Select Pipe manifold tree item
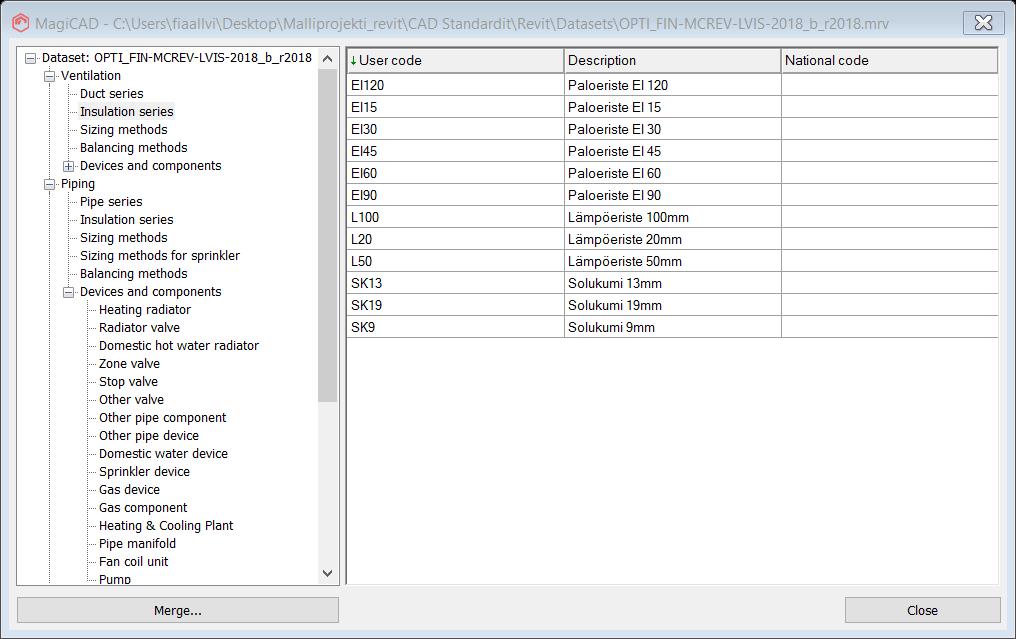 coord(137,544)
